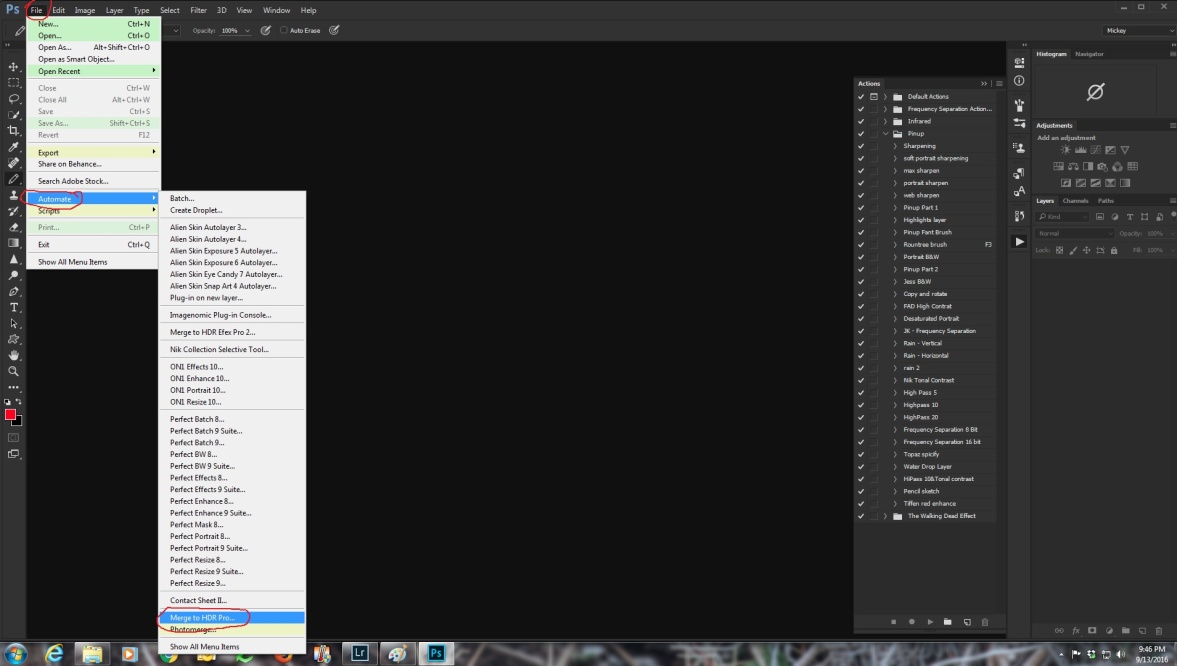Add a Levels adjustment

(x=1080, y=150)
